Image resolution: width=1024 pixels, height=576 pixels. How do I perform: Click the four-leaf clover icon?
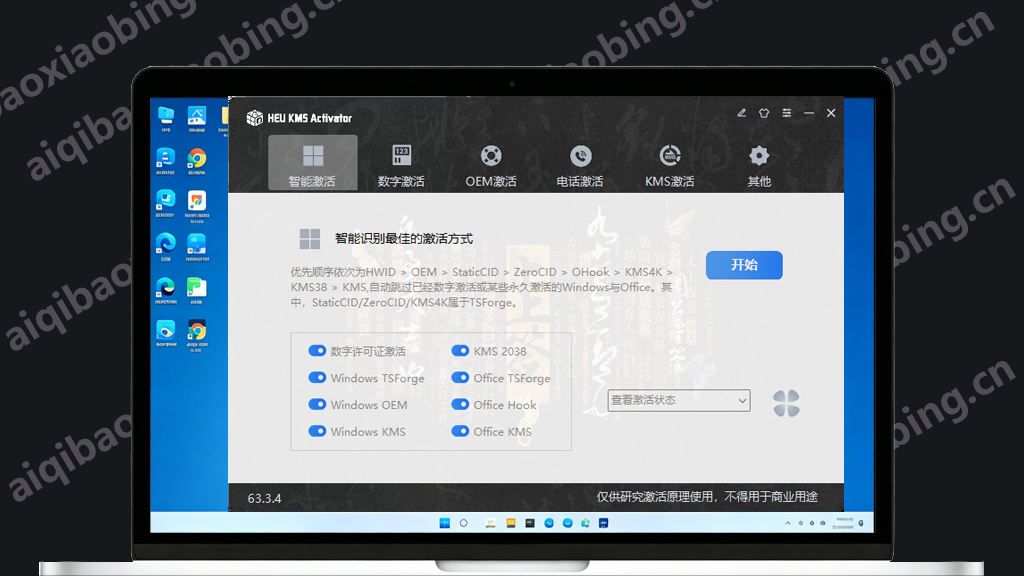click(x=786, y=403)
